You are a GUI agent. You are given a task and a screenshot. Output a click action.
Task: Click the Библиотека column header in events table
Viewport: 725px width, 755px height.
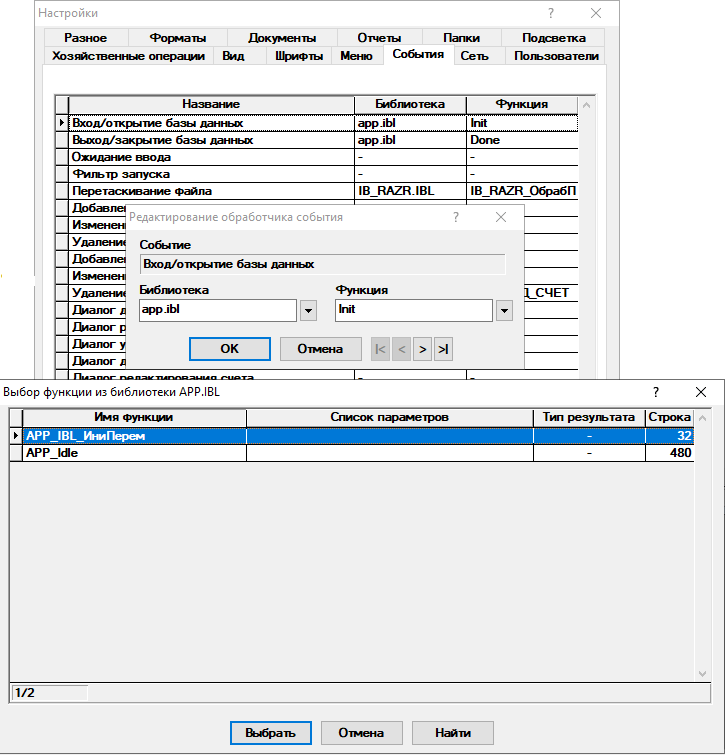click(x=410, y=104)
